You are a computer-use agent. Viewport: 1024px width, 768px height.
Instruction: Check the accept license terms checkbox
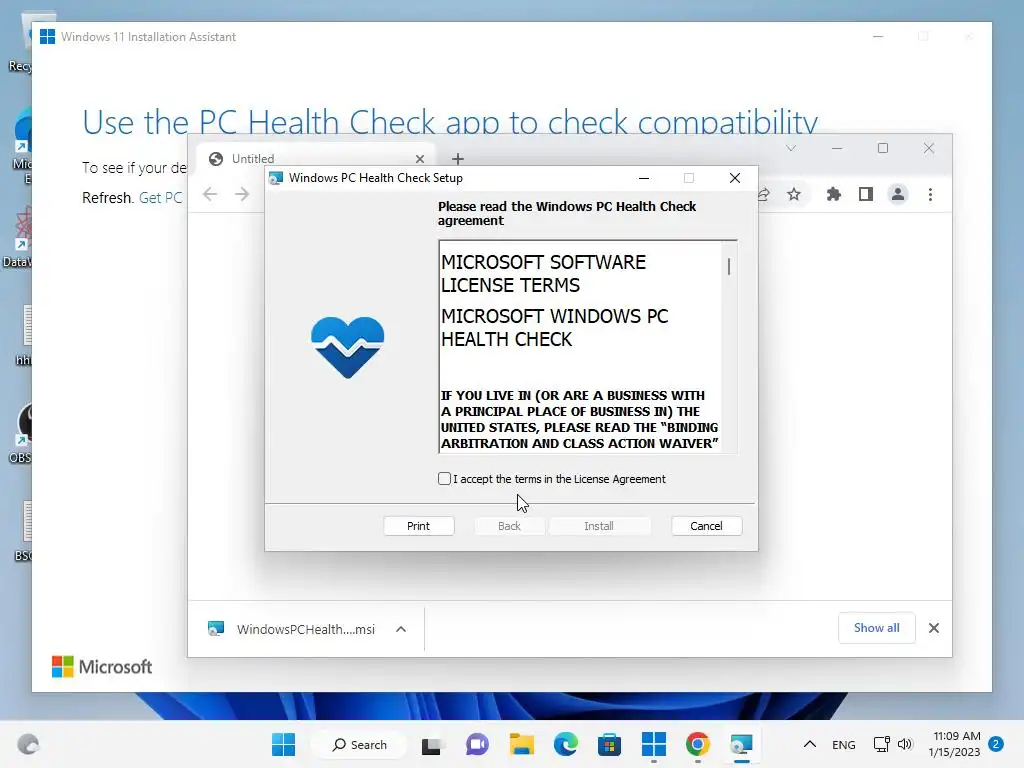445,479
